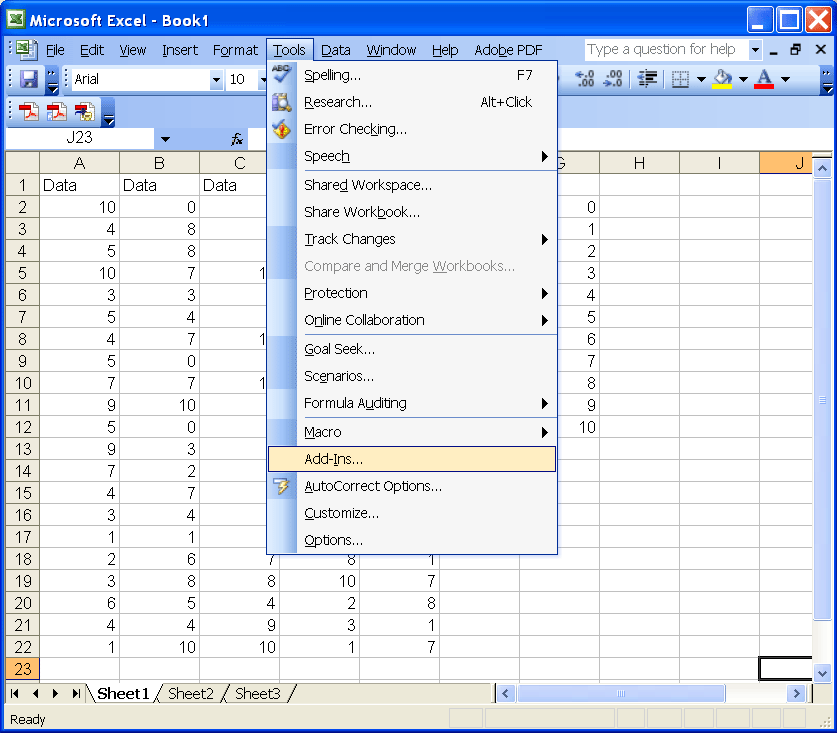Click the Error Checking icon in menu
Image resolution: width=837 pixels, height=733 pixels.
click(281, 129)
